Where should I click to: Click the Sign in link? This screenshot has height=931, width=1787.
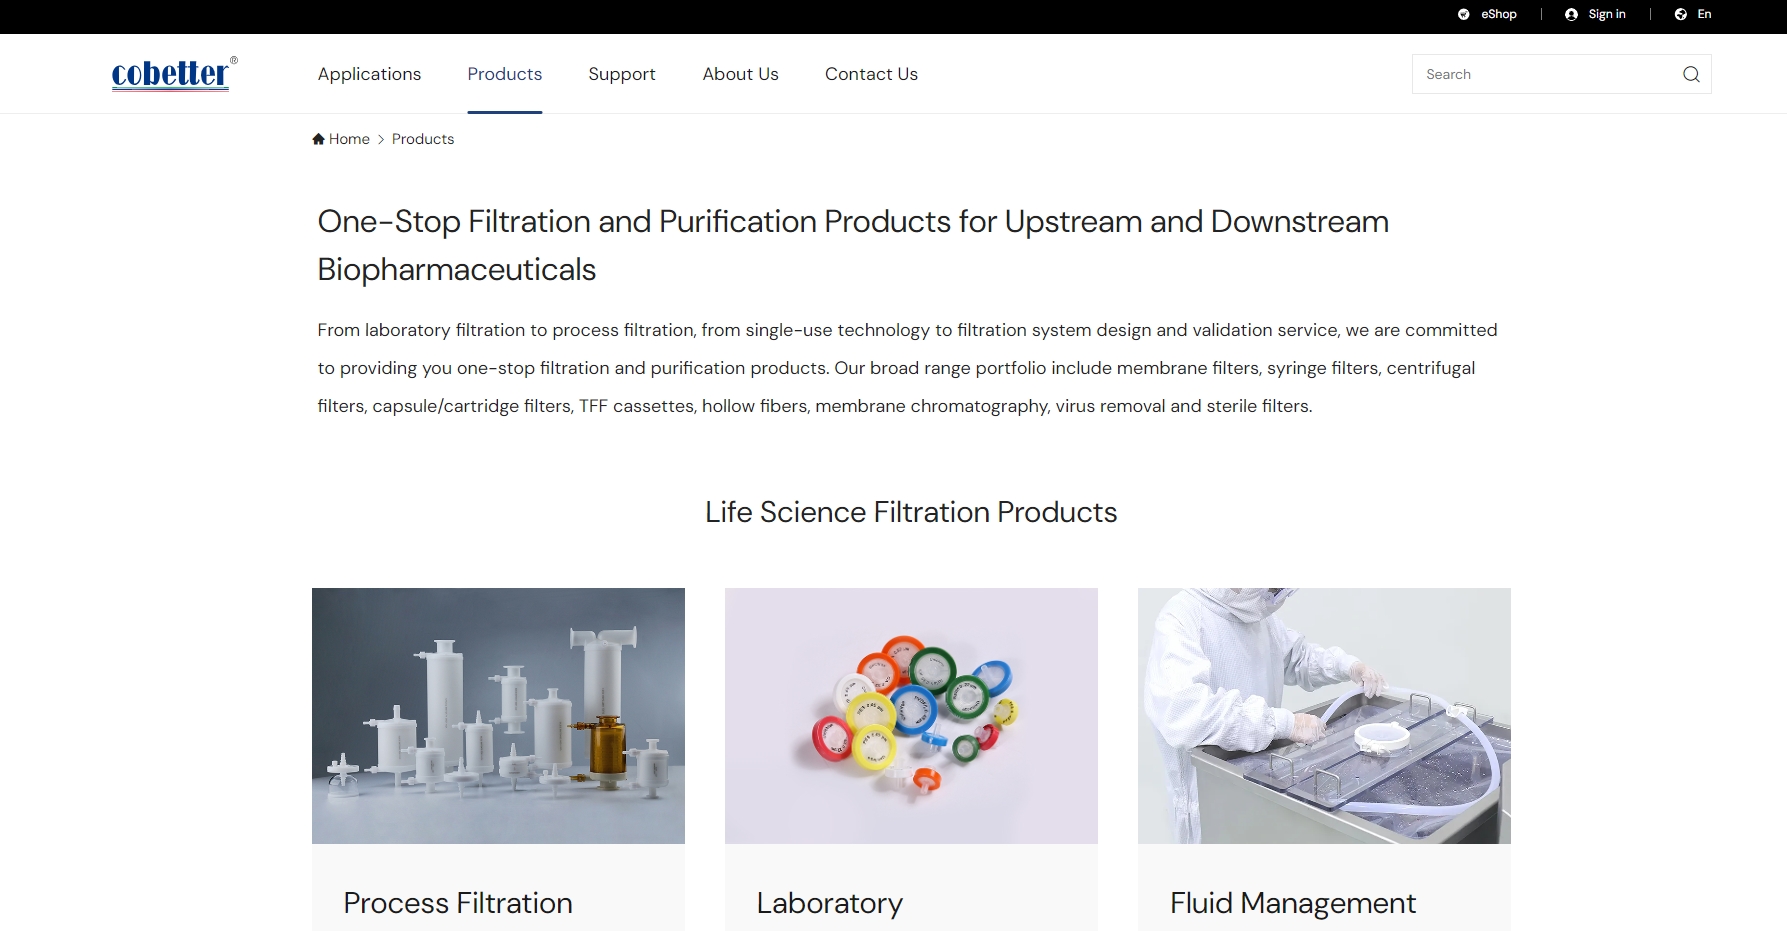pos(1606,14)
